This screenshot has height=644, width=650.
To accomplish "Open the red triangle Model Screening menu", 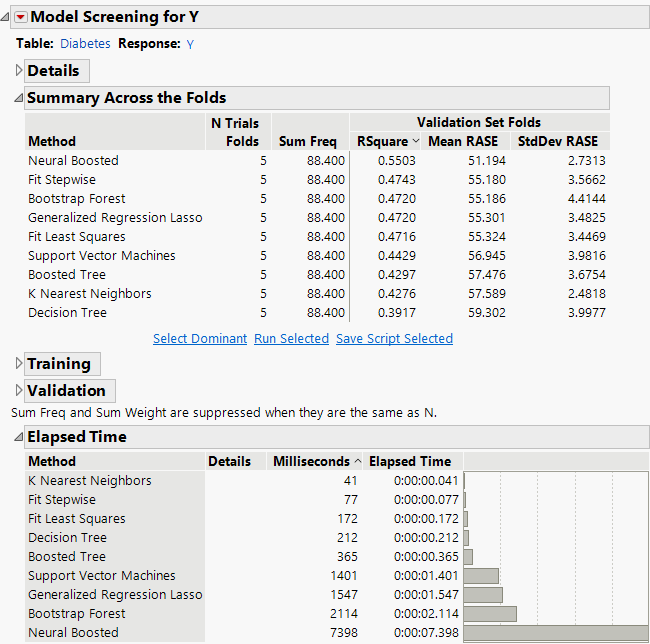I will [21, 17].
